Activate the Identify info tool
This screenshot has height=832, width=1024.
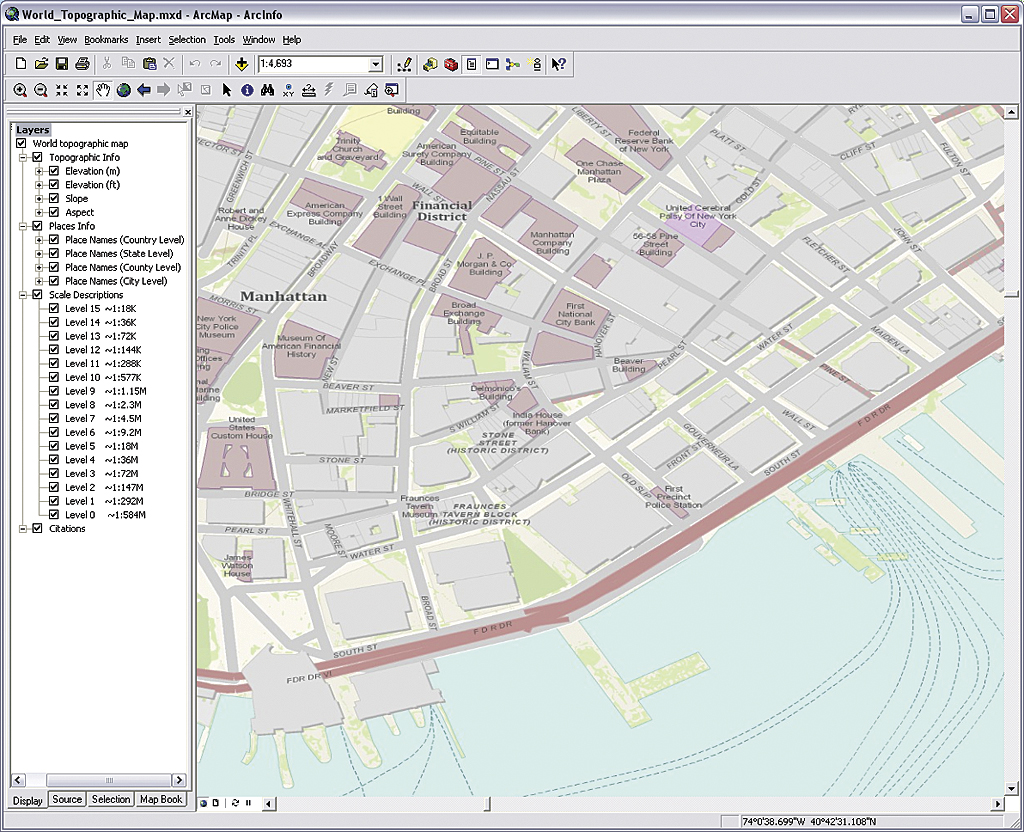(x=247, y=90)
